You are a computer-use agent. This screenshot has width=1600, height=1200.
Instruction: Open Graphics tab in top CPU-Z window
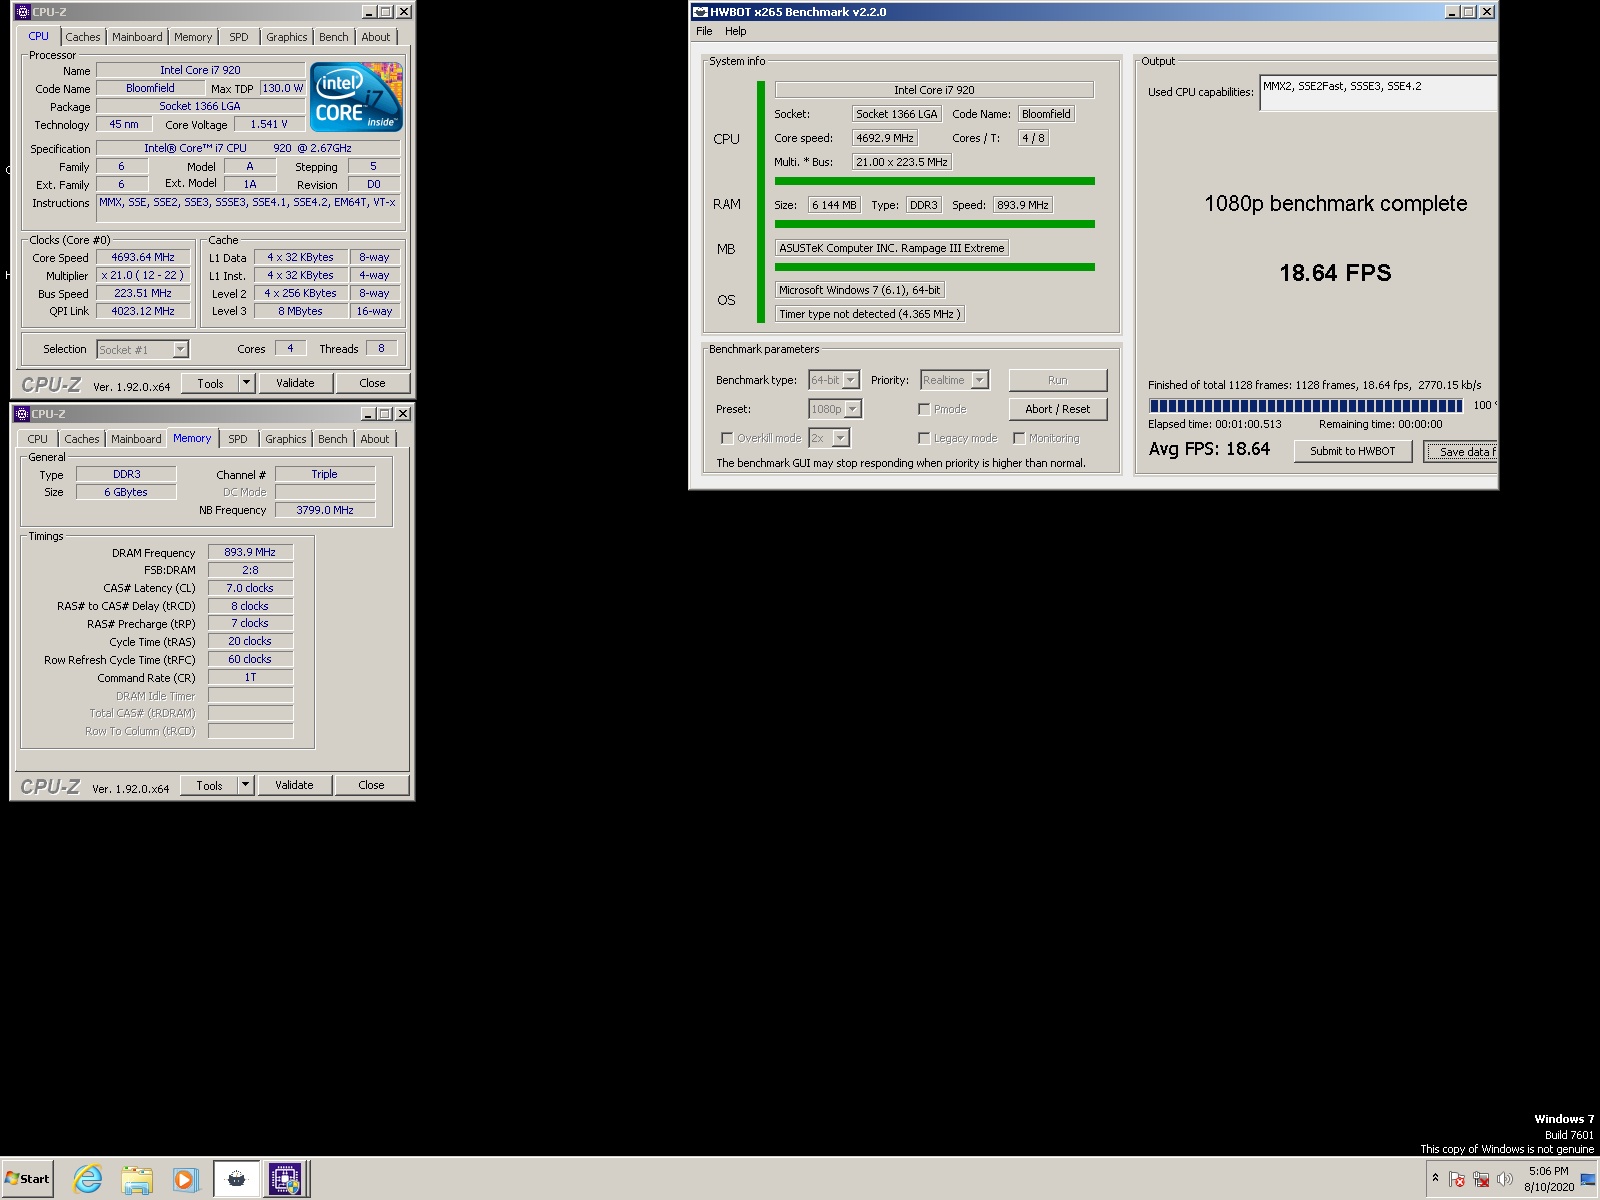click(287, 37)
